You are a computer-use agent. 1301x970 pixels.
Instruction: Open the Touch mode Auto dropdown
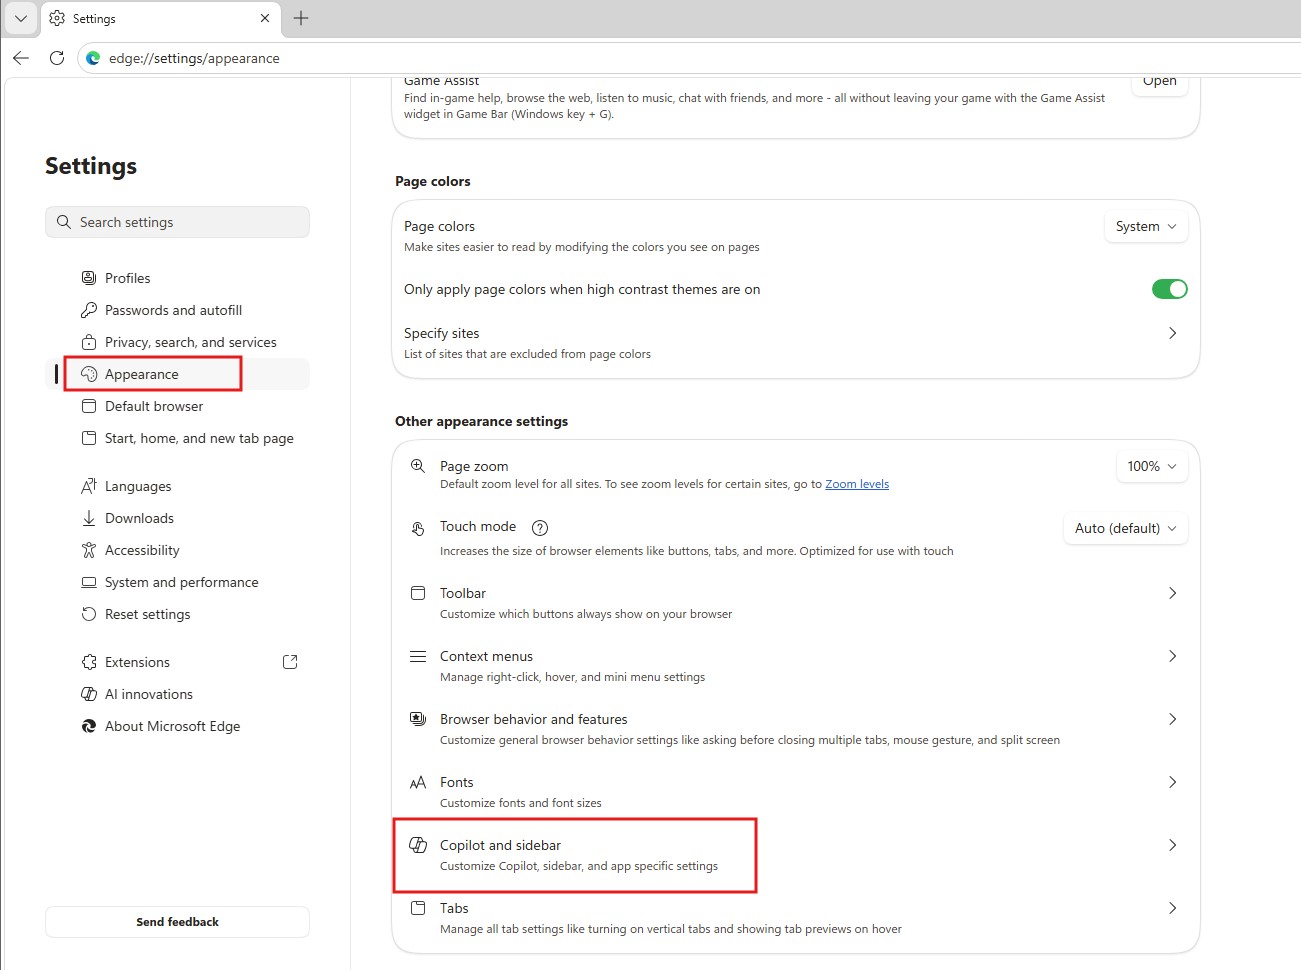coord(1124,528)
